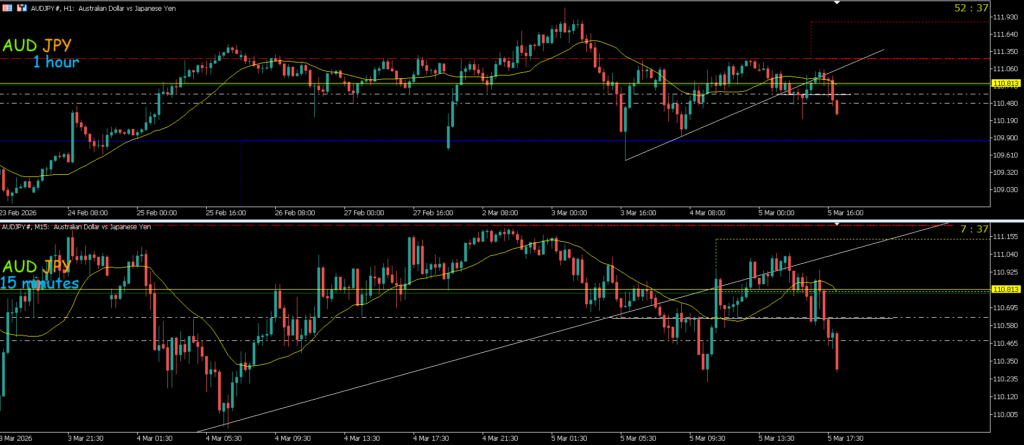This screenshot has height=445, width=1024.
Task: Click the M15 chart window icon
Action: click(x=5, y=228)
